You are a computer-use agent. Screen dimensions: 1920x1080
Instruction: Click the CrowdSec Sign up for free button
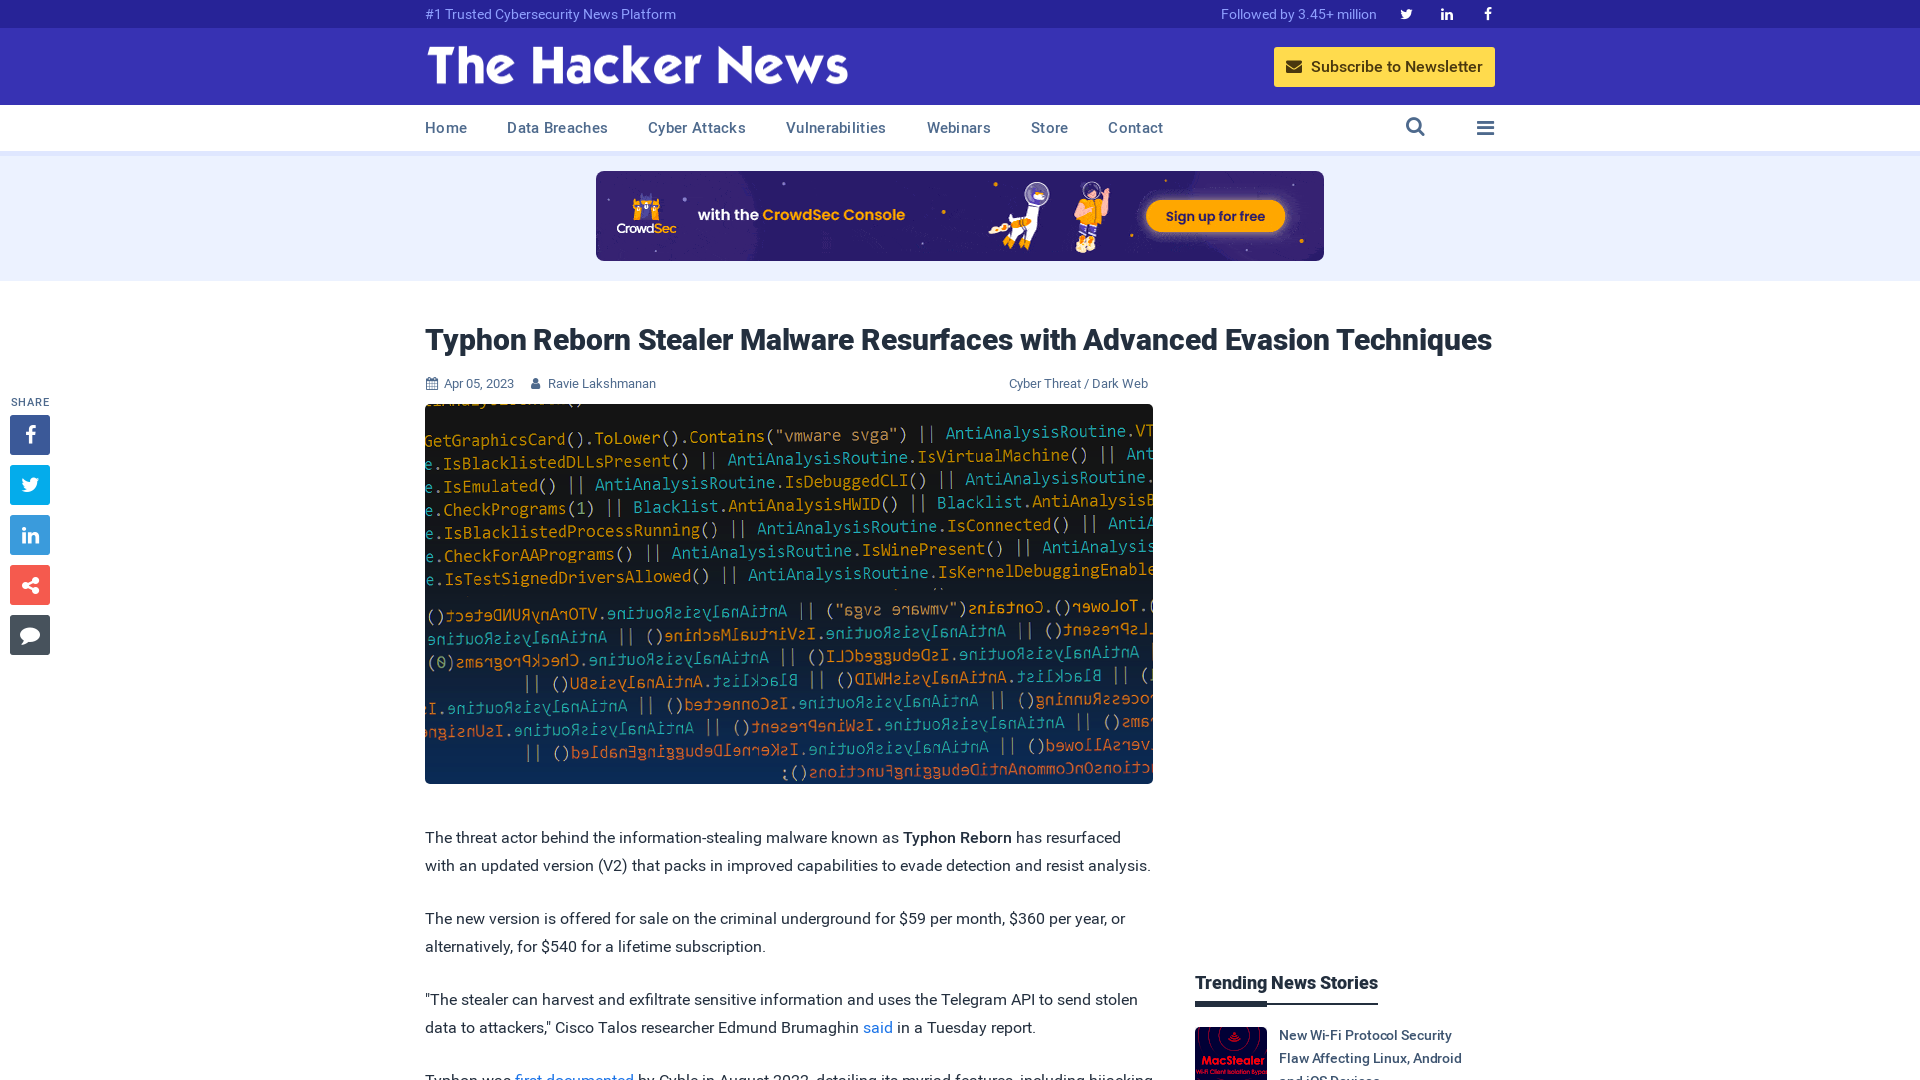click(1215, 216)
